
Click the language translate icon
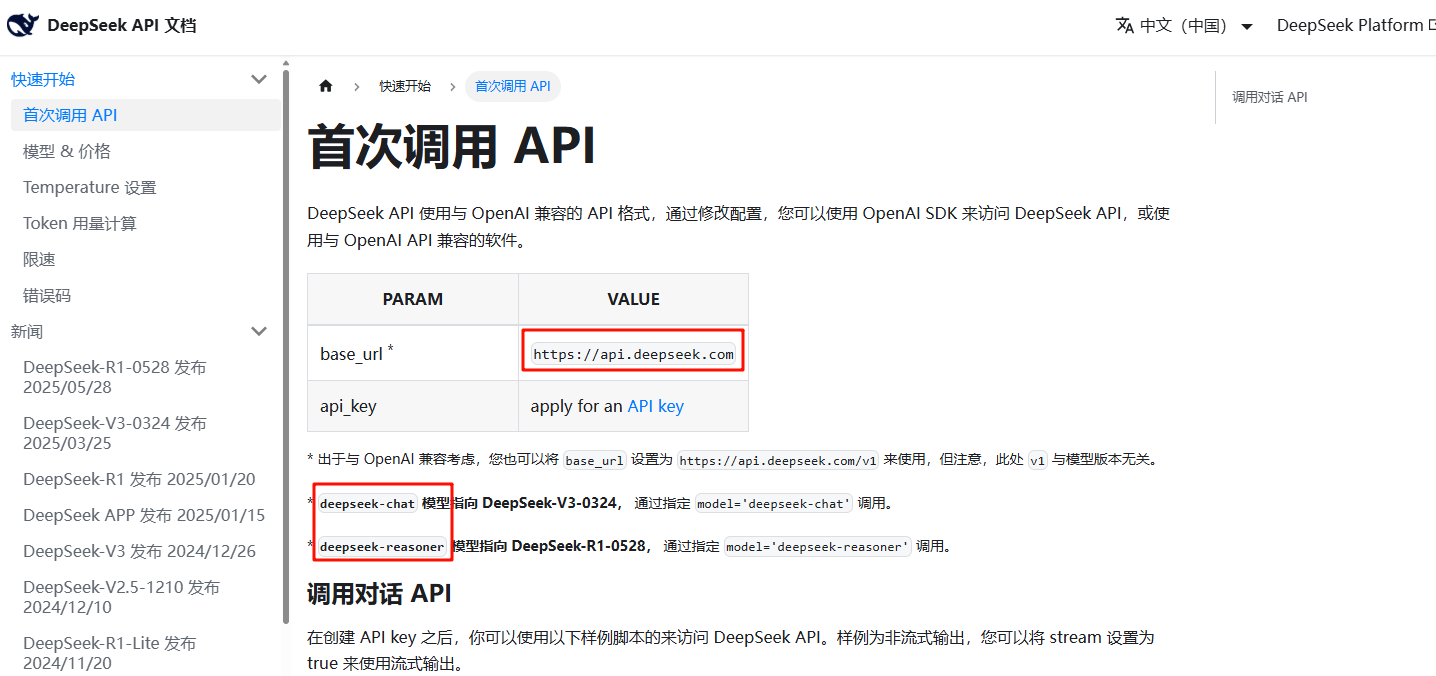(x=1125, y=25)
